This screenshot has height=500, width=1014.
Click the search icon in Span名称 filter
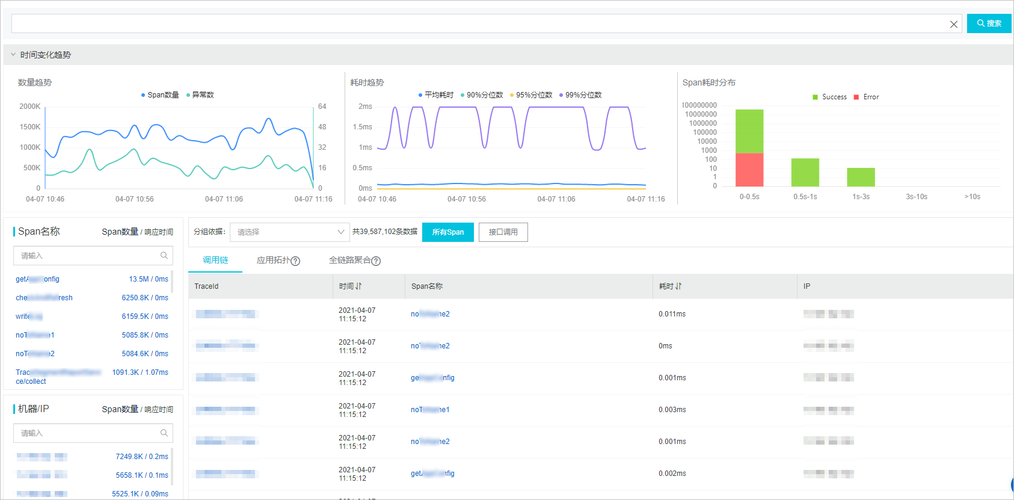pos(165,255)
